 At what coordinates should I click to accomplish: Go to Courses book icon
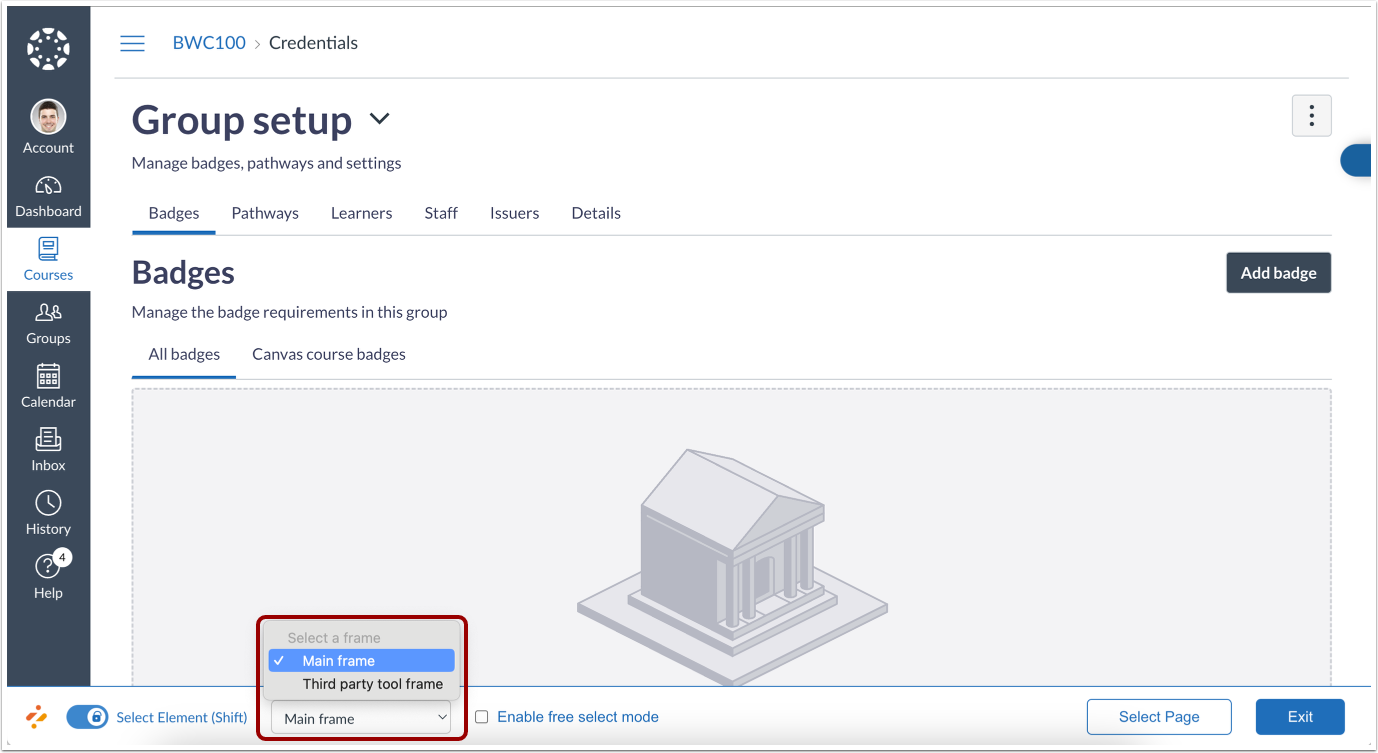tap(48, 248)
